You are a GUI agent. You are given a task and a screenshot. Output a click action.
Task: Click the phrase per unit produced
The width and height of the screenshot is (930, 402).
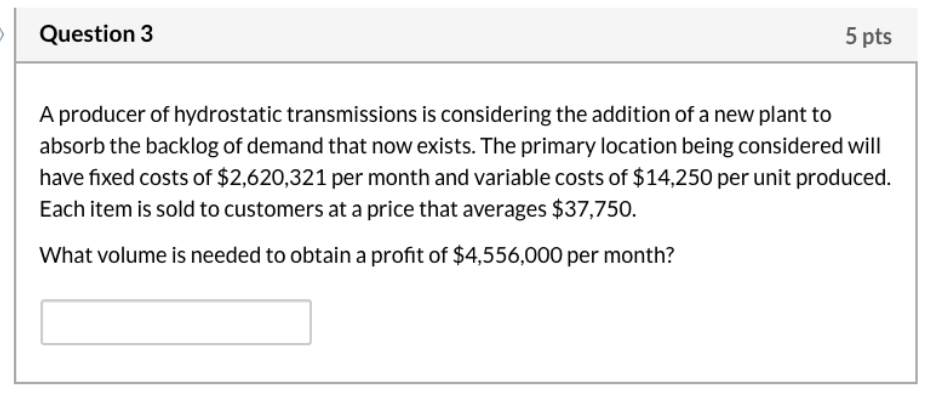804,178
